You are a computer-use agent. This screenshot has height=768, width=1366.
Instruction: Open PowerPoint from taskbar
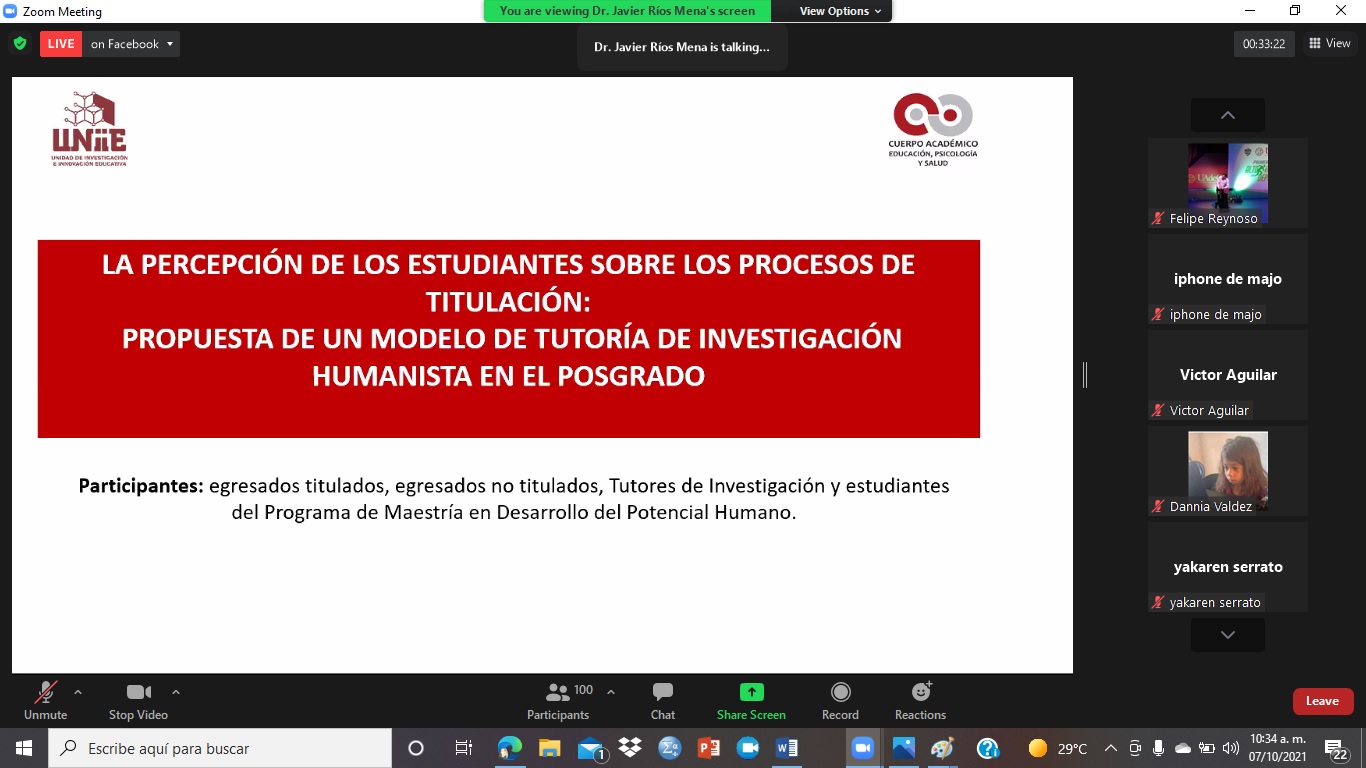click(x=709, y=748)
